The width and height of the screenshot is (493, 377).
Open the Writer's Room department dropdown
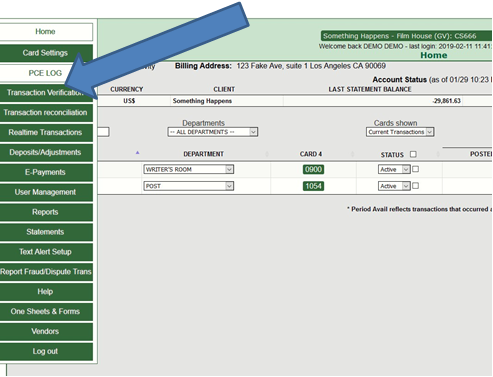(x=189, y=169)
